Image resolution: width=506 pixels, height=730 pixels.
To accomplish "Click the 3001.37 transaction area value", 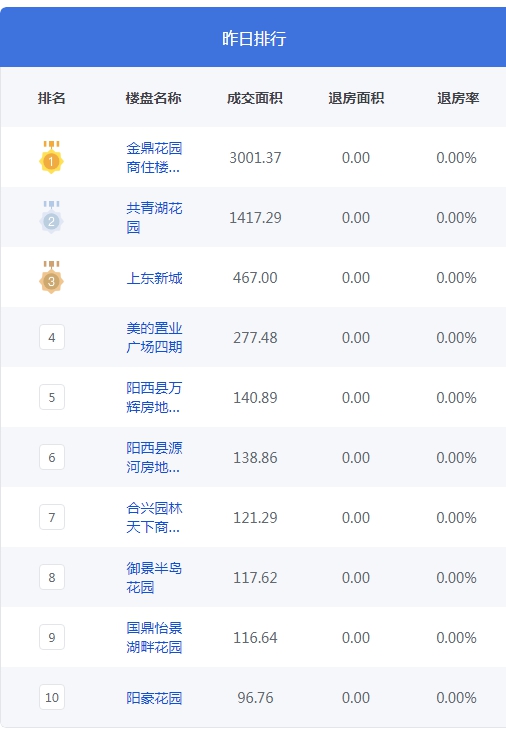I will click(255, 158).
